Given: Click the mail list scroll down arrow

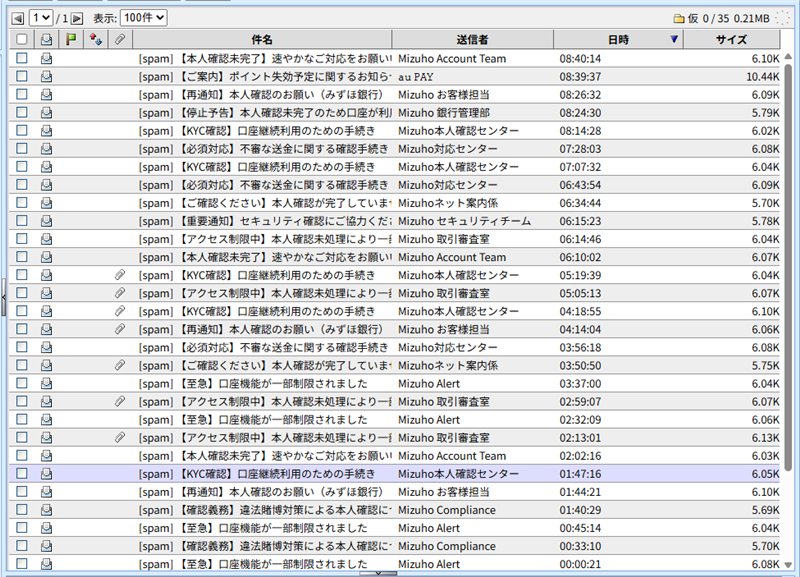Looking at the screenshot, I should click(788, 564).
